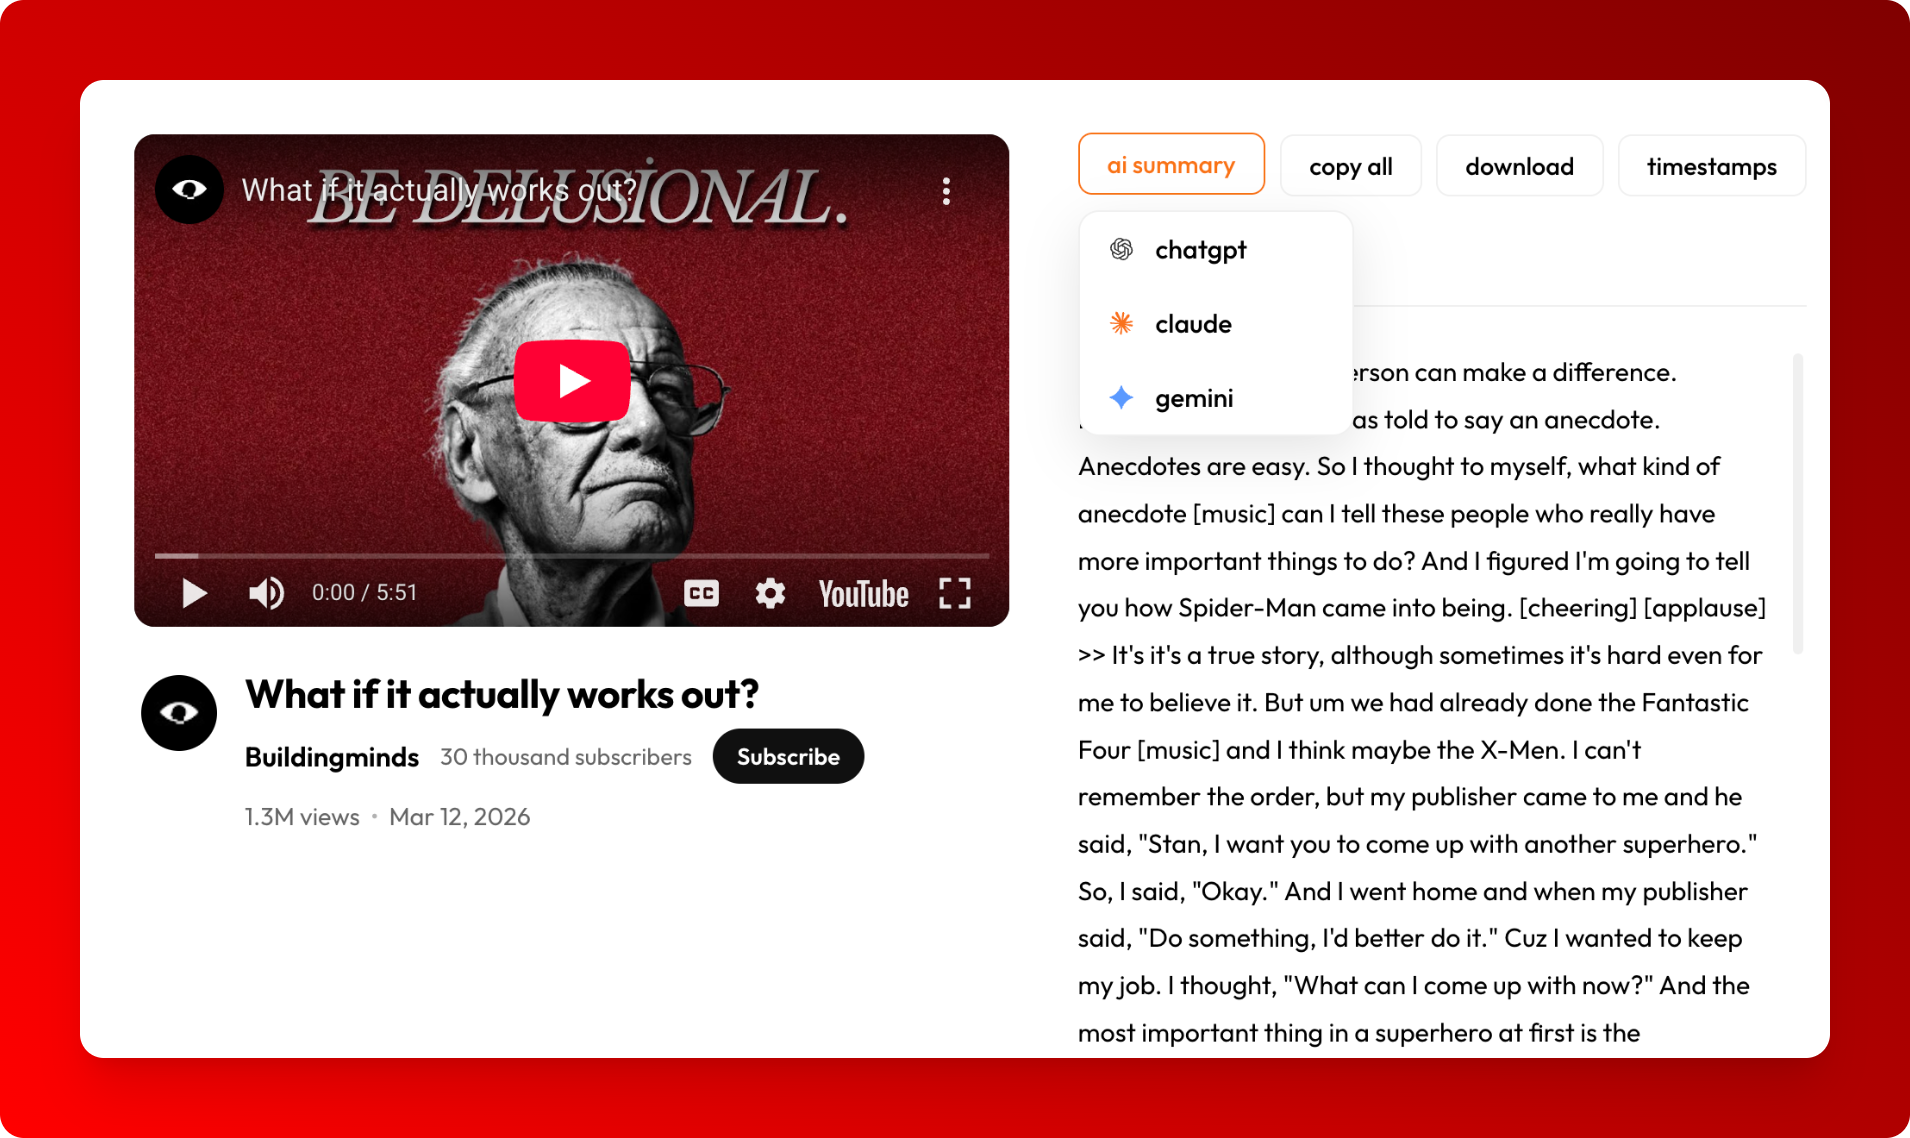The width and height of the screenshot is (1910, 1138).
Task: Click the large red play overlay
Action: coord(571,378)
